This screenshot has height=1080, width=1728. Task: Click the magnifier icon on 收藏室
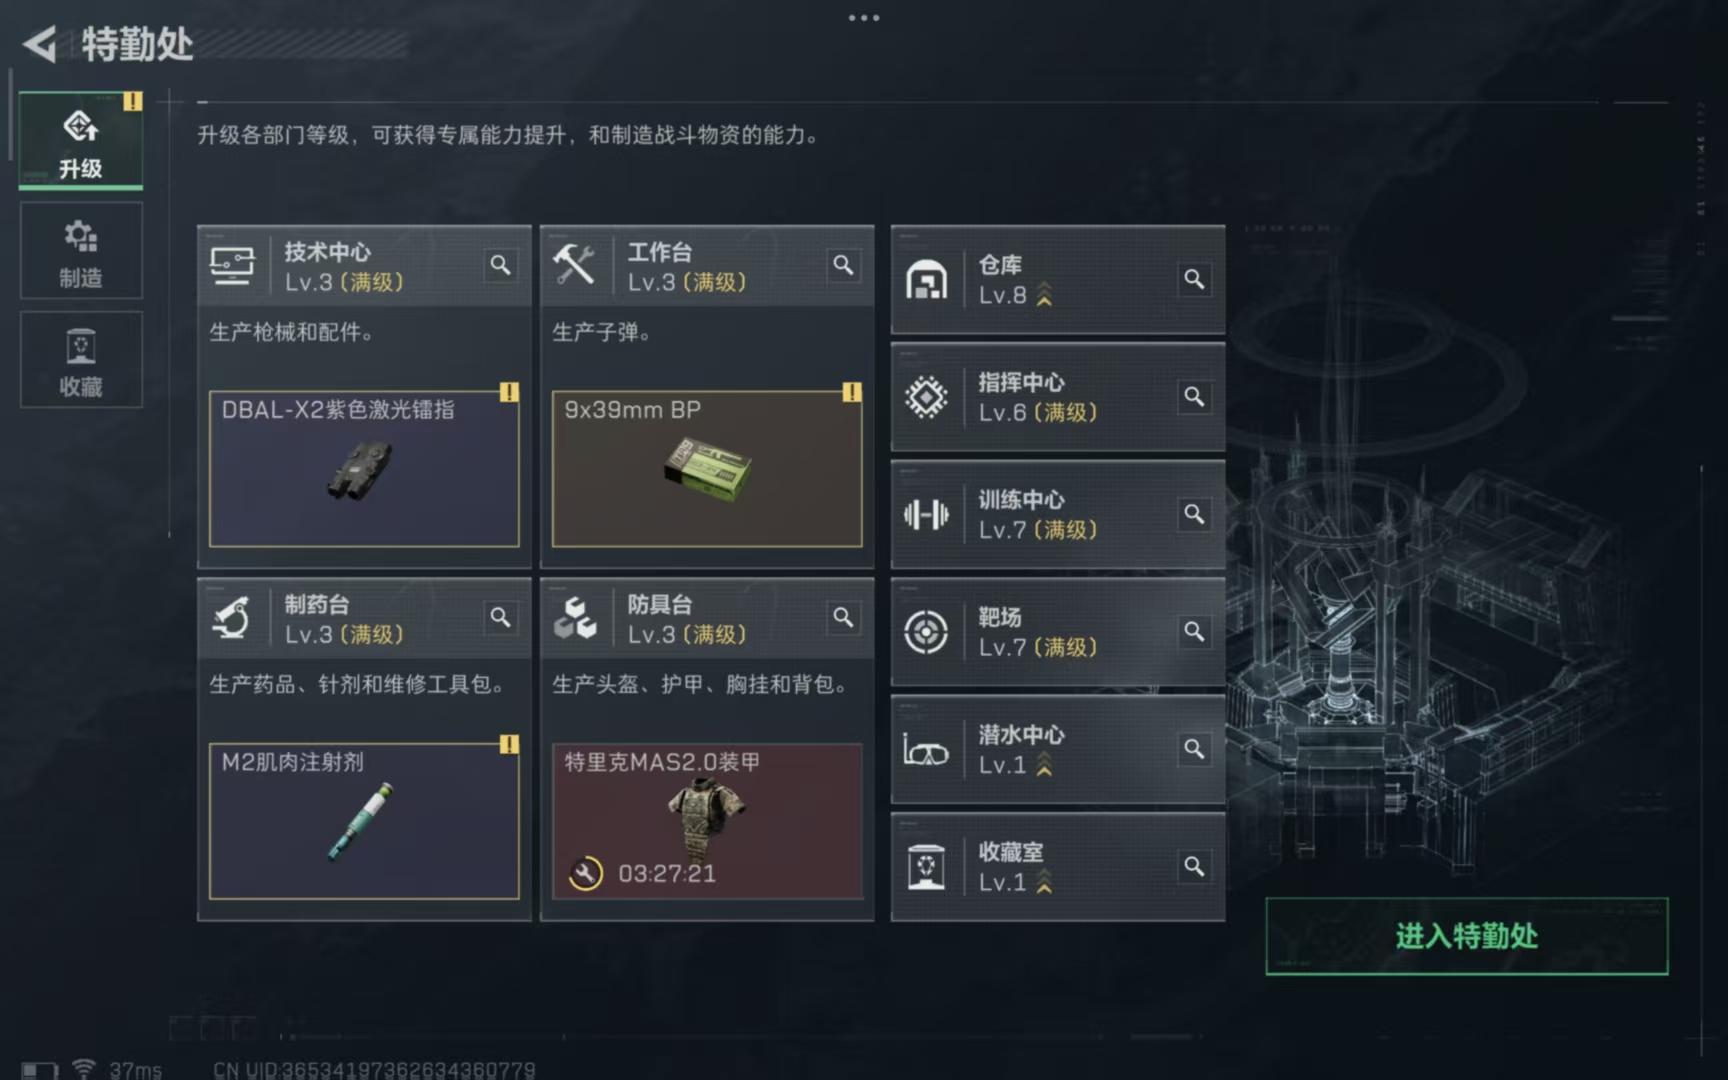[1194, 866]
